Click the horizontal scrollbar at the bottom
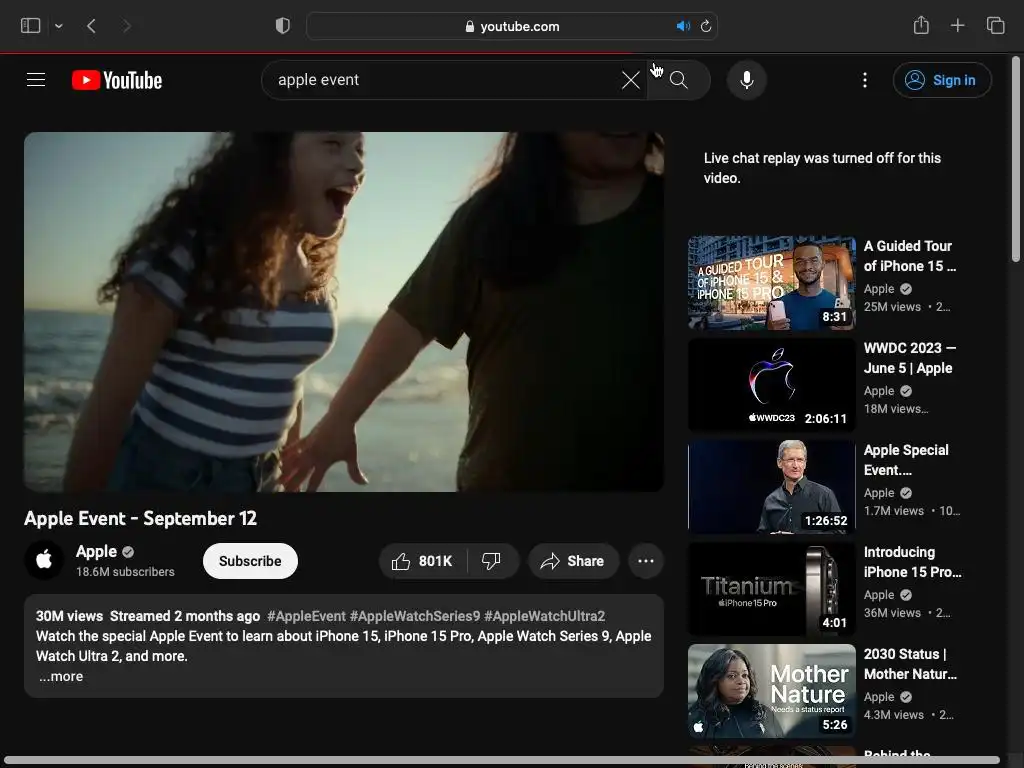The height and width of the screenshot is (768, 1024). click(502, 761)
